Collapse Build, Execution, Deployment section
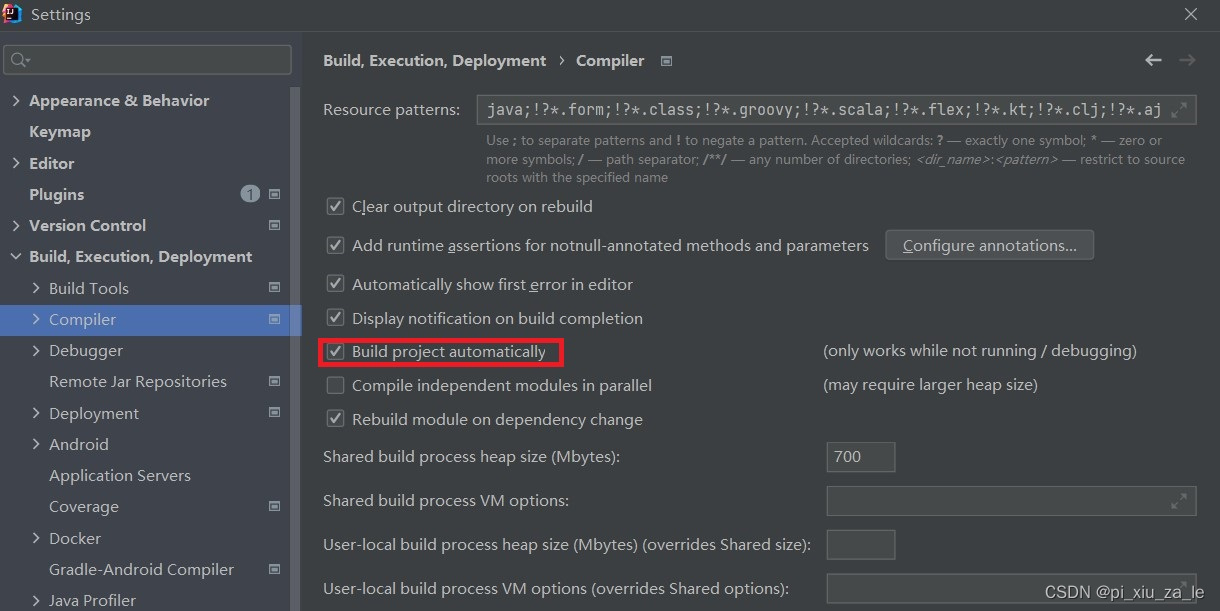This screenshot has height=611, width=1220. click(15, 257)
